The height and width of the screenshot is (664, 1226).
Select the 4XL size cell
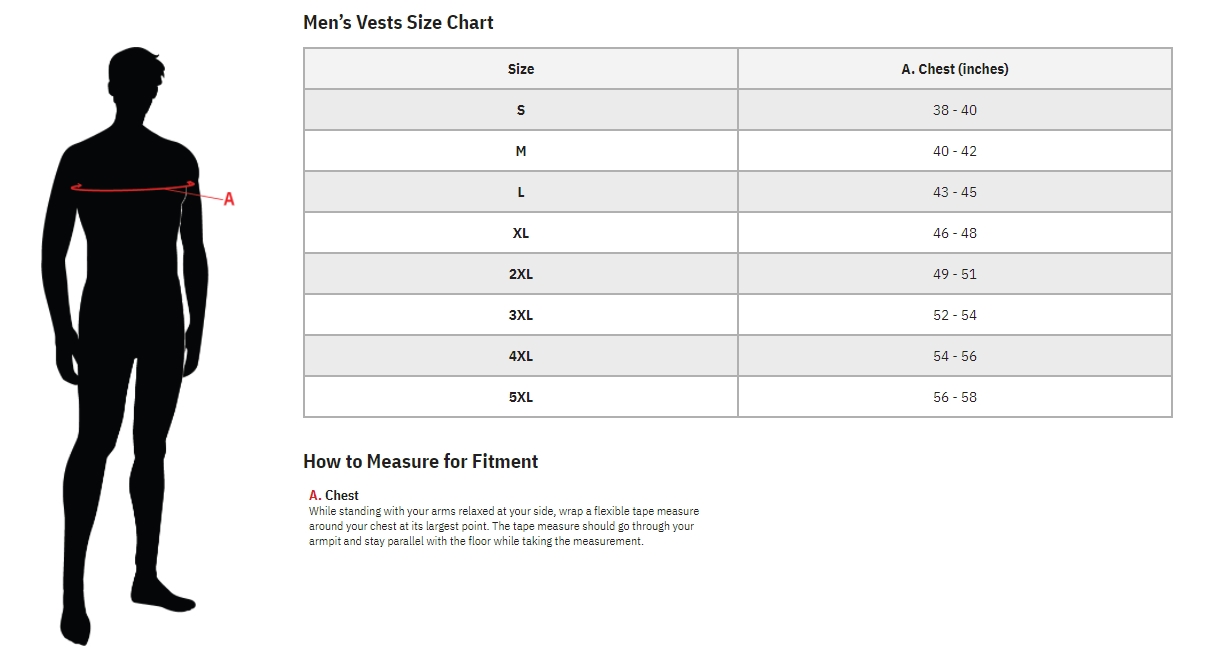coord(521,356)
